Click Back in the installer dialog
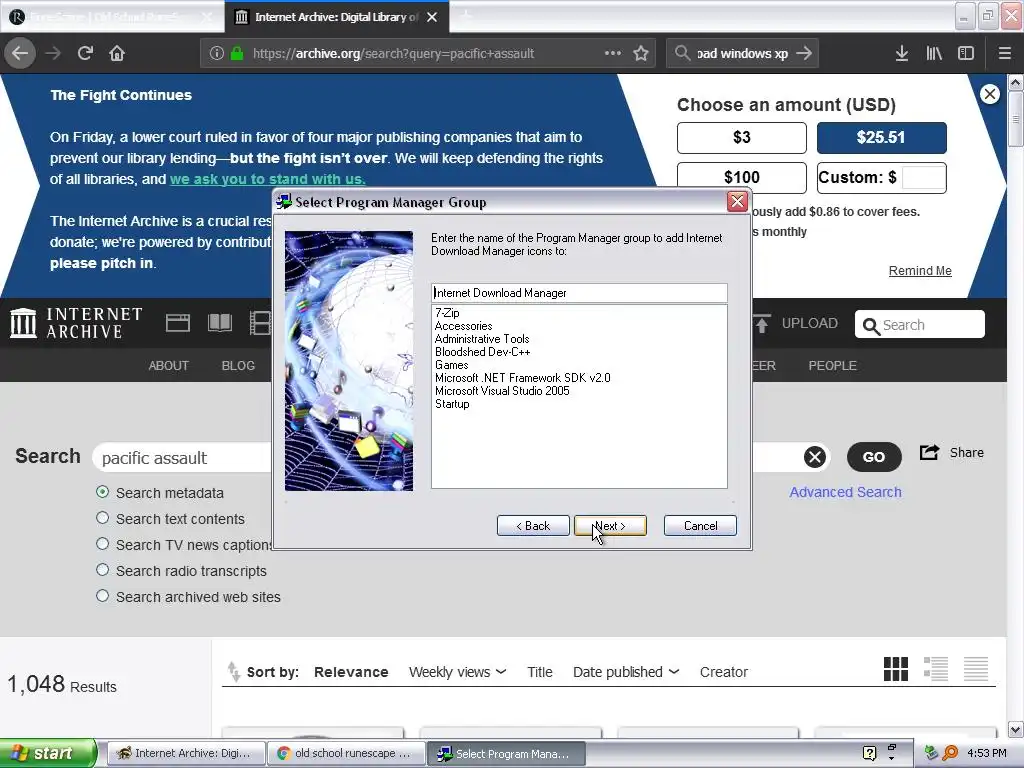Screen dimensions: 1024x768 point(533,526)
